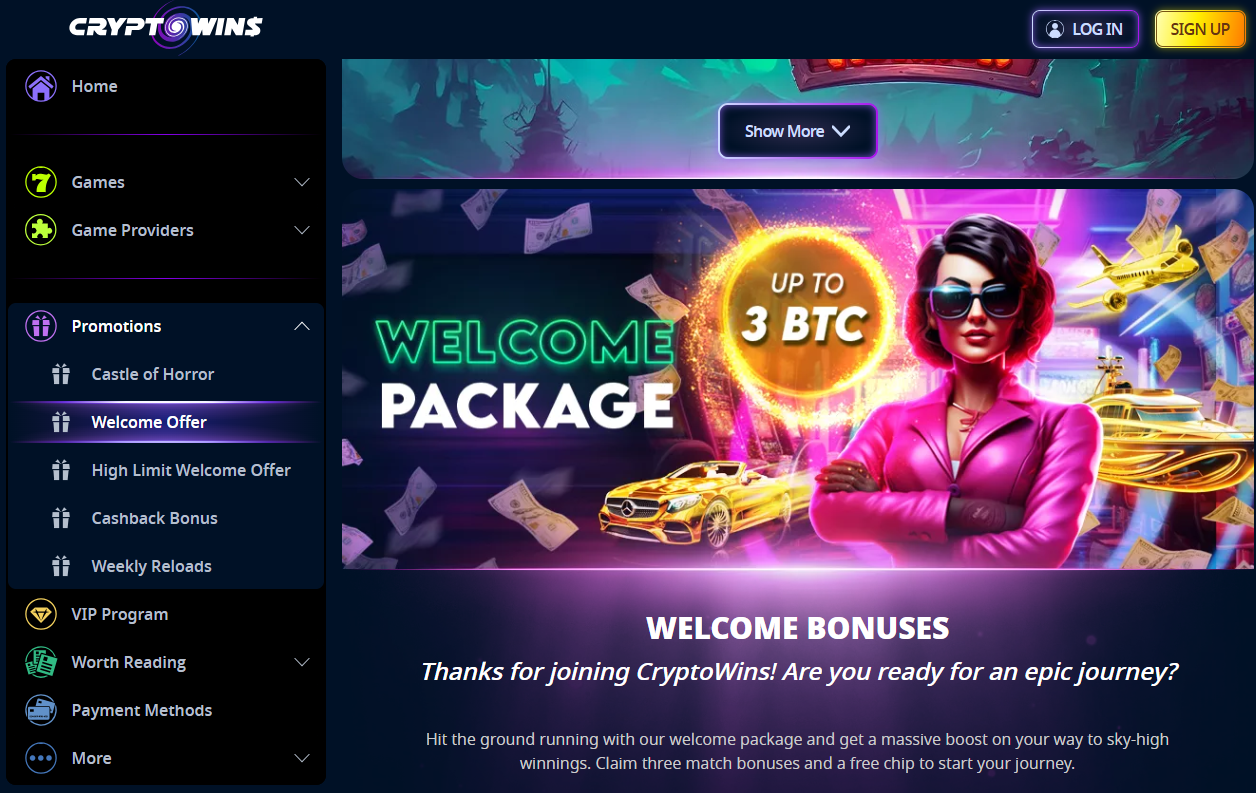1256x793 pixels.
Task: Expand the Game Providers chevron
Action: pyautogui.click(x=302, y=230)
